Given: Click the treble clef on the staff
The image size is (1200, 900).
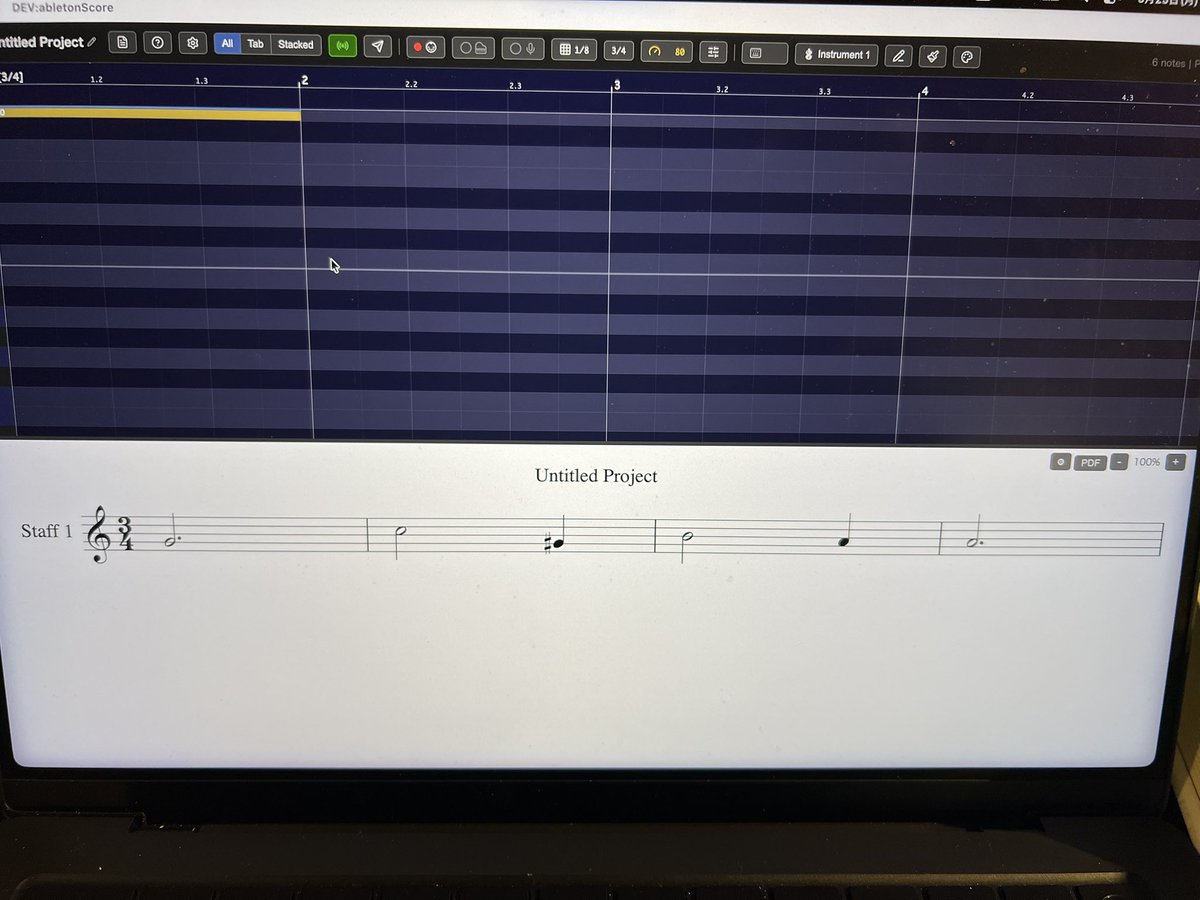Looking at the screenshot, I should (100, 535).
